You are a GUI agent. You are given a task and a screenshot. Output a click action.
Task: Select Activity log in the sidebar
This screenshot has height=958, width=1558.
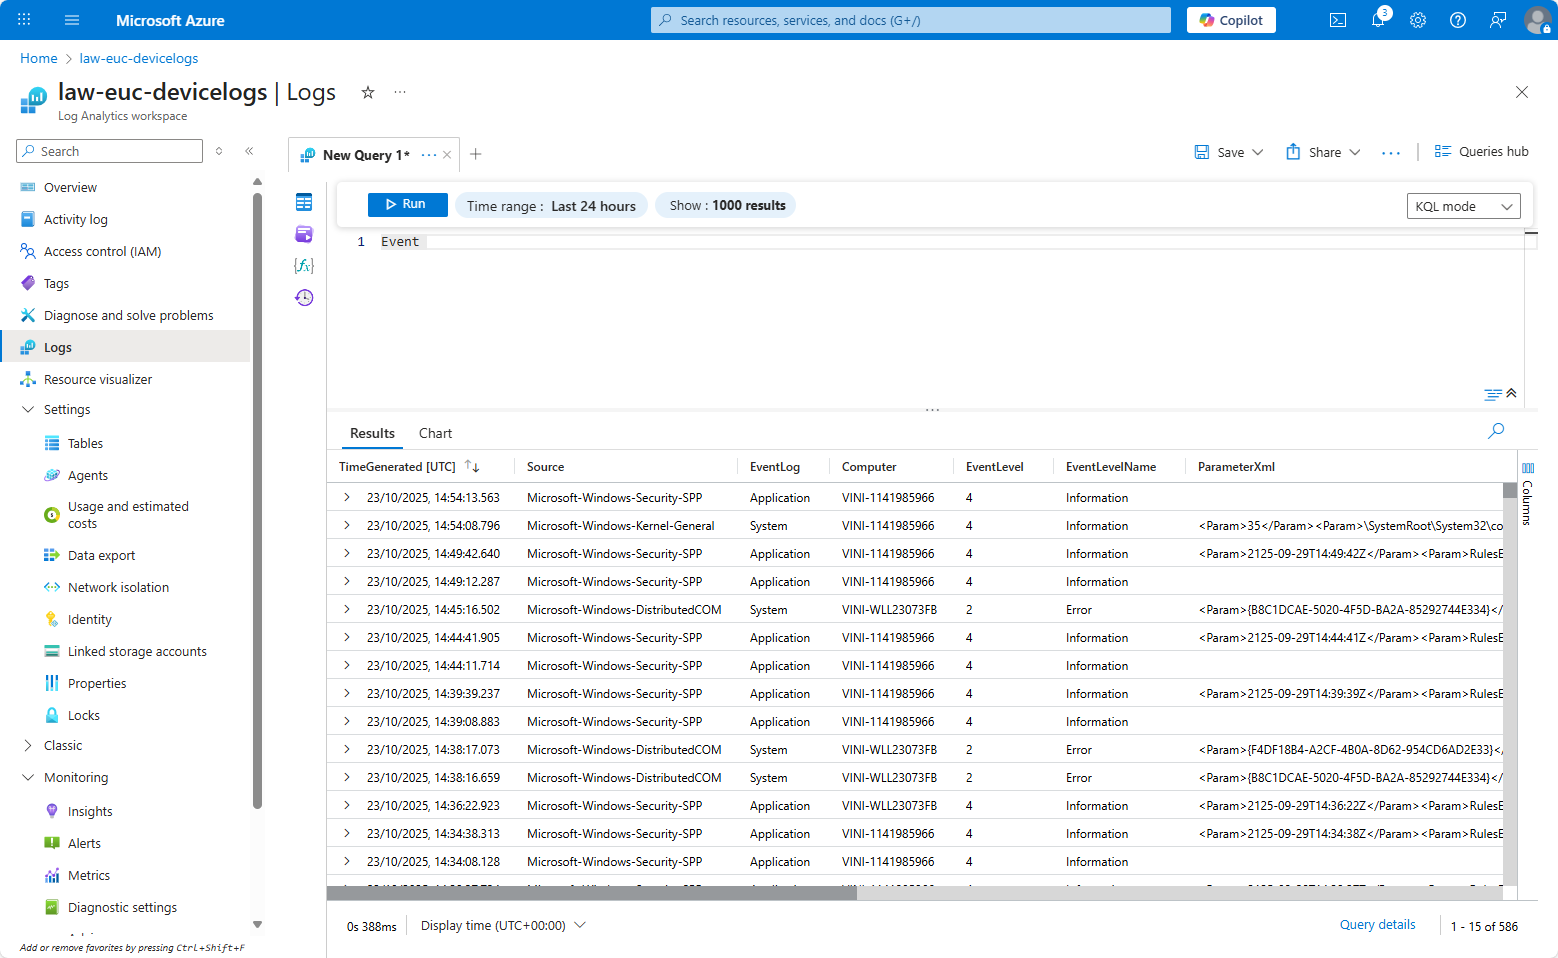point(75,219)
